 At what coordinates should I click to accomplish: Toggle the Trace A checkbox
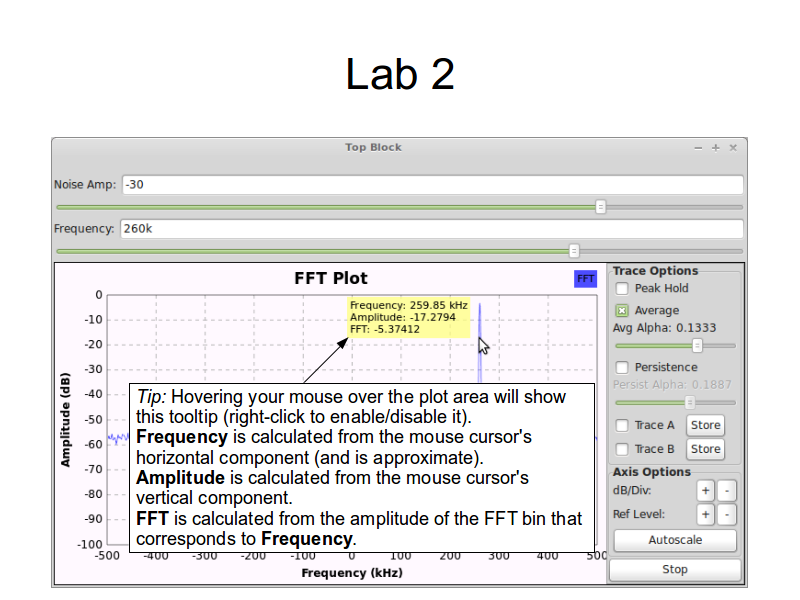click(622, 425)
